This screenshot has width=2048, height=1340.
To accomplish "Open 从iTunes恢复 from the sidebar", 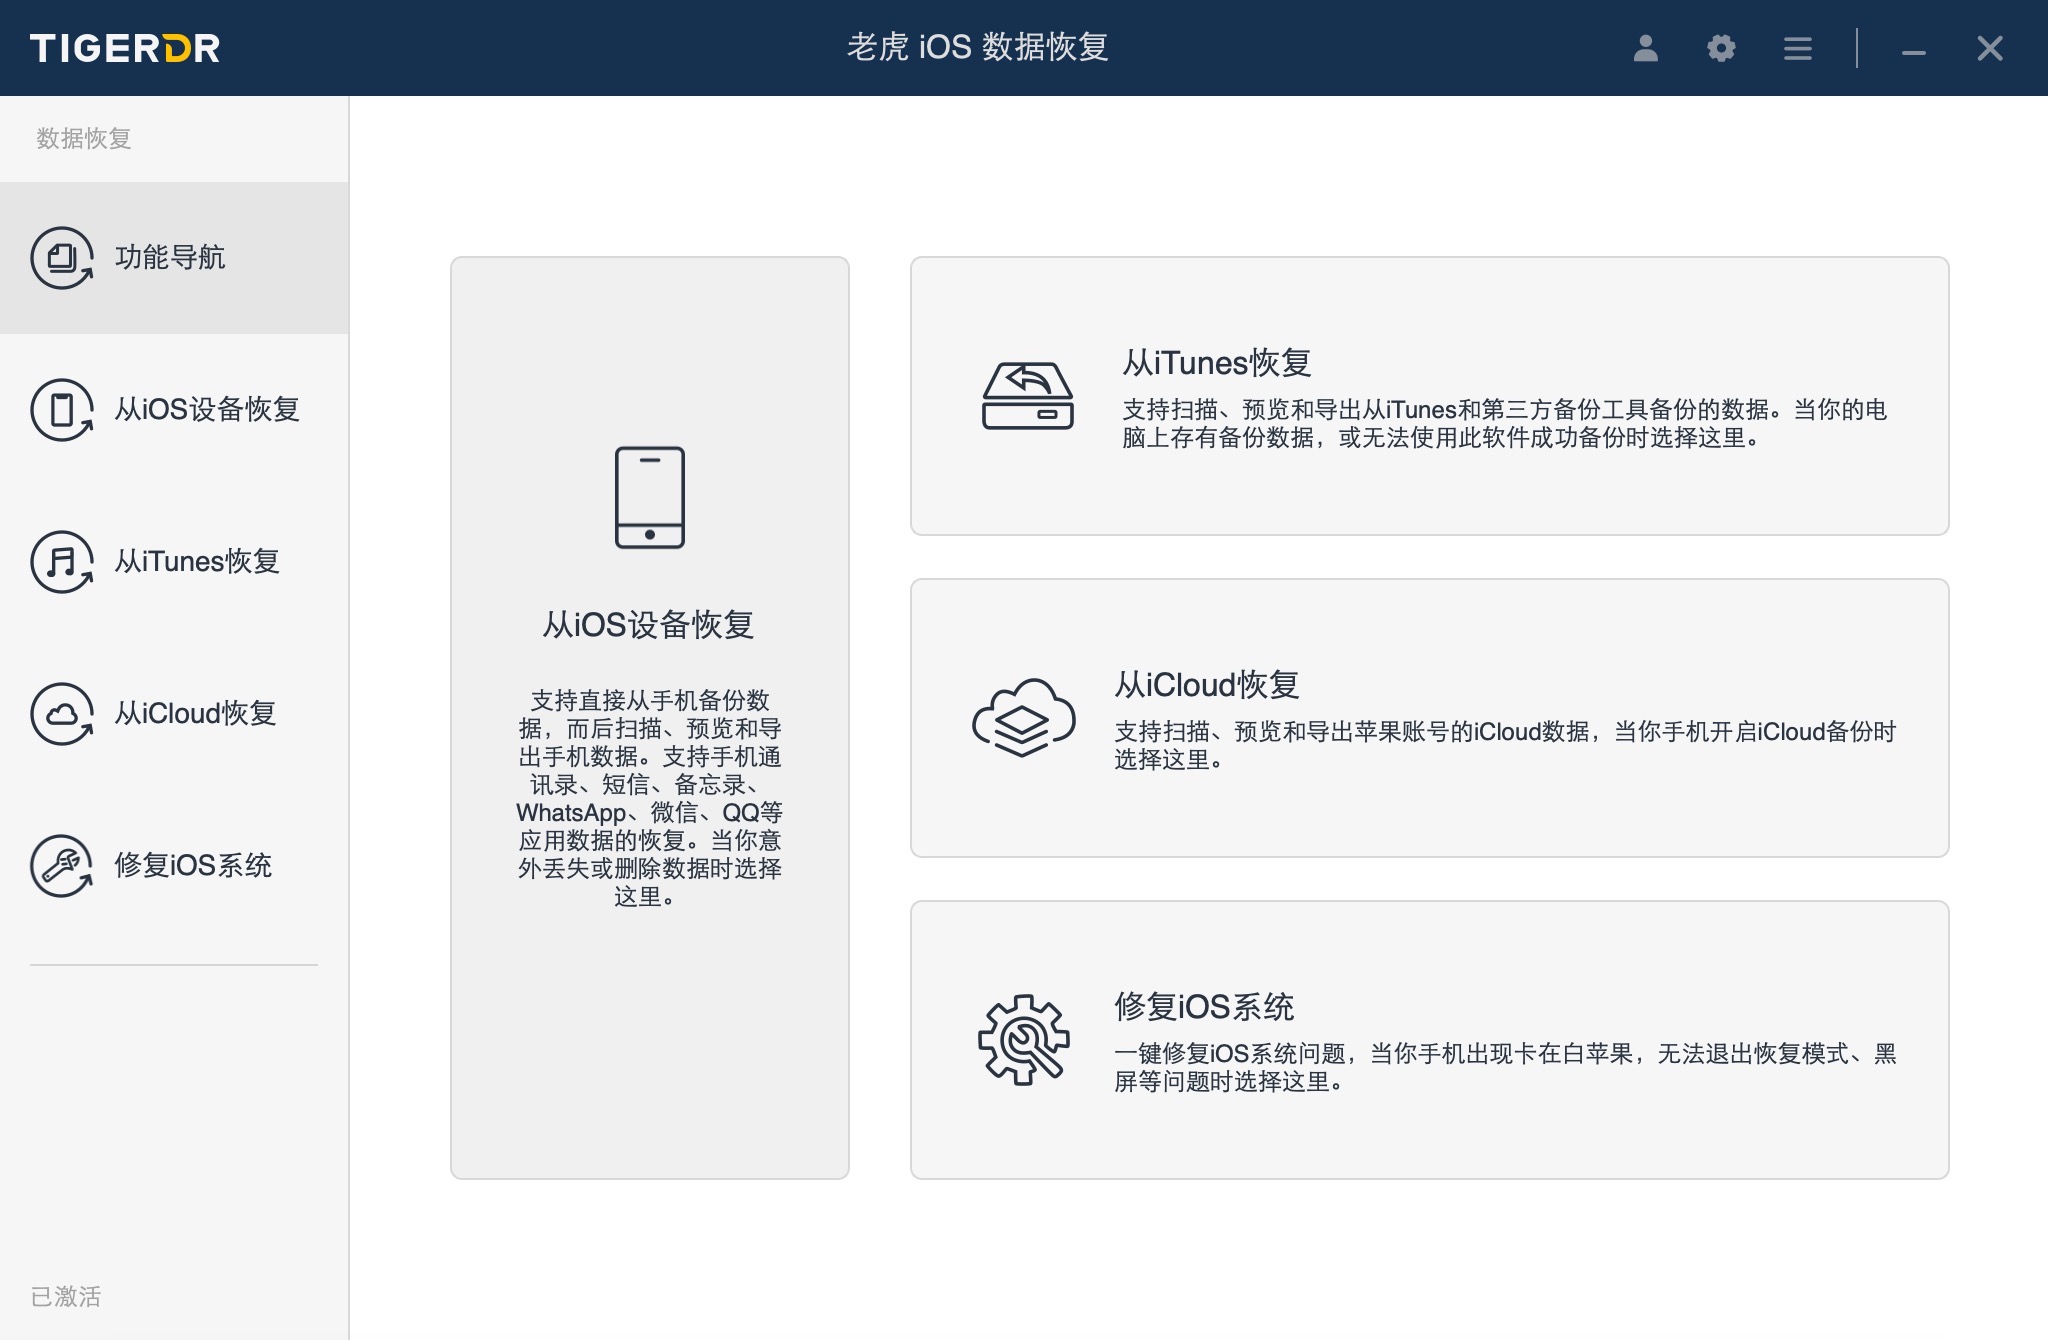I will click(x=197, y=561).
